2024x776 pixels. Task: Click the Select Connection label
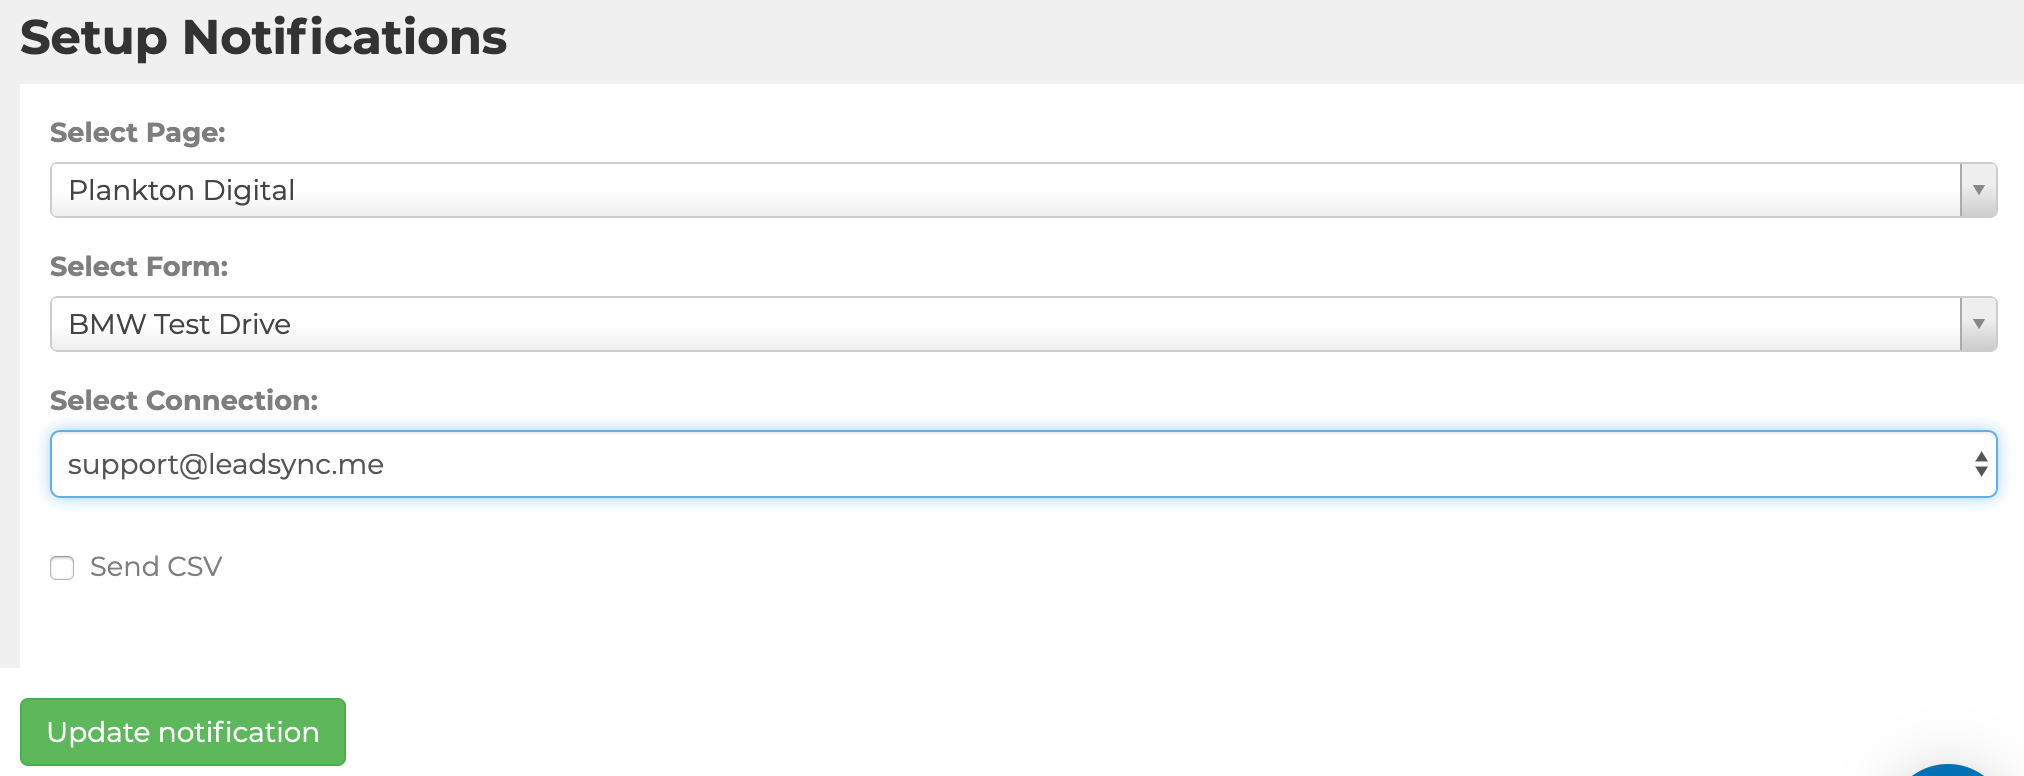point(184,400)
